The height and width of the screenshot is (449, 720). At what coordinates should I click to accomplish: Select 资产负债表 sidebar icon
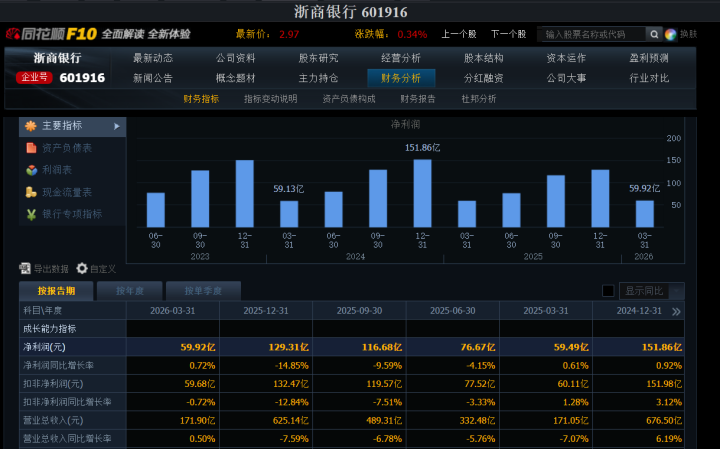click(31, 148)
